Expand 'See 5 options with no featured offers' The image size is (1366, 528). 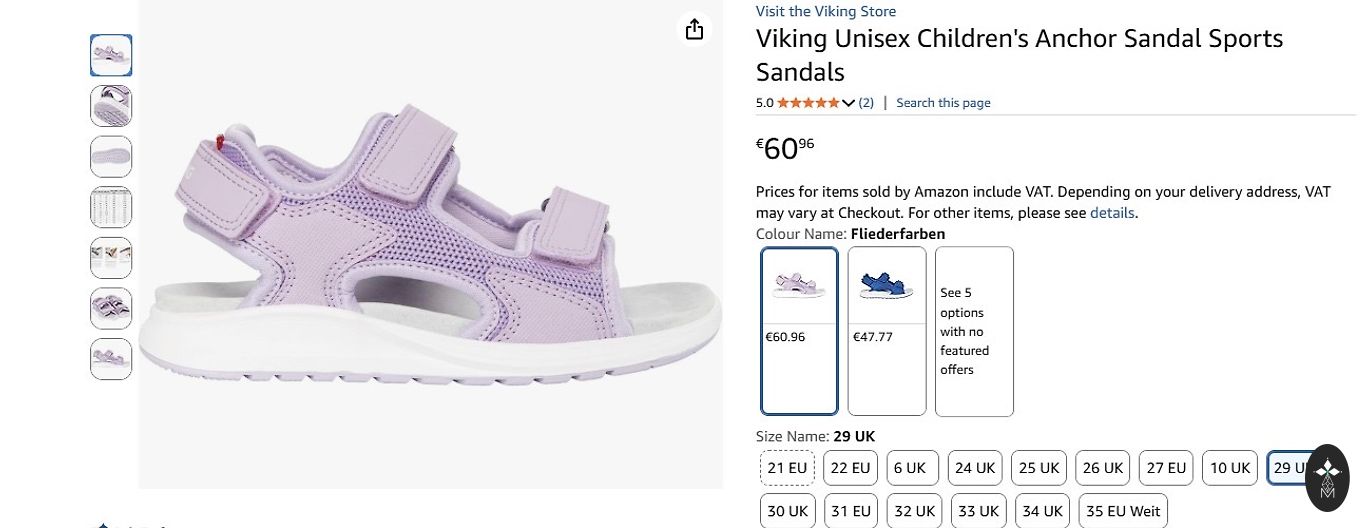click(x=974, y=331)
